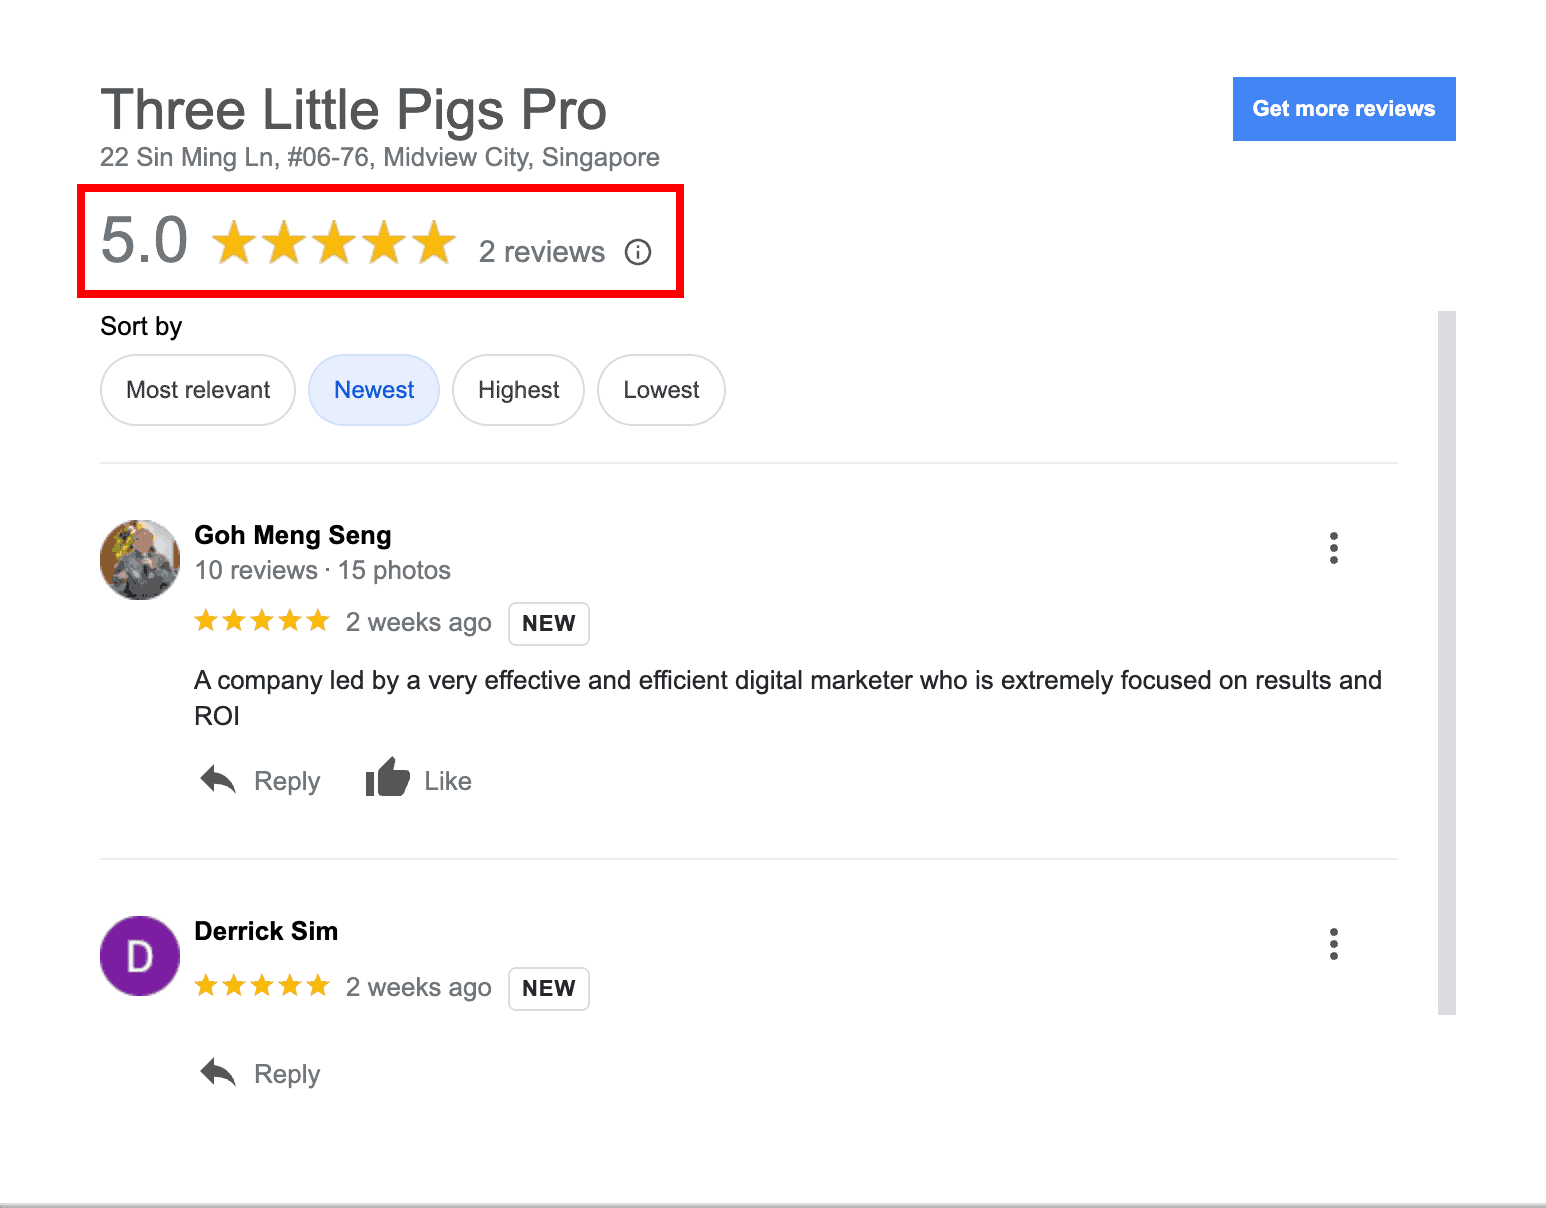
Task: Click the reviews list vertical scrollbar
Action: 1446,662
